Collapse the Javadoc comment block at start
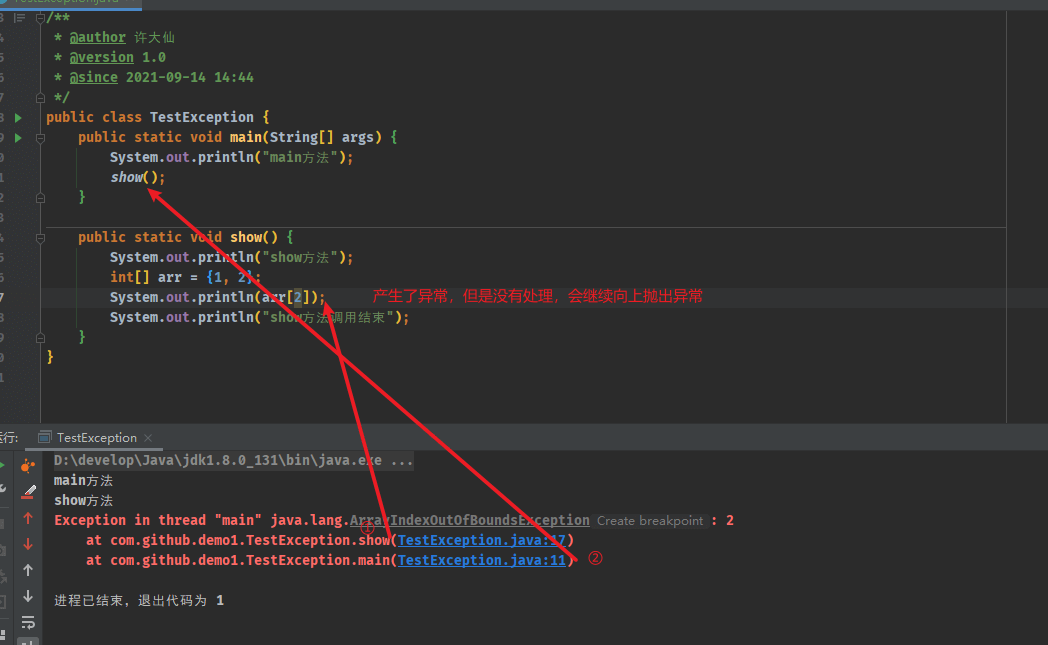This screenshot has width=1048, height=645. 40,17
